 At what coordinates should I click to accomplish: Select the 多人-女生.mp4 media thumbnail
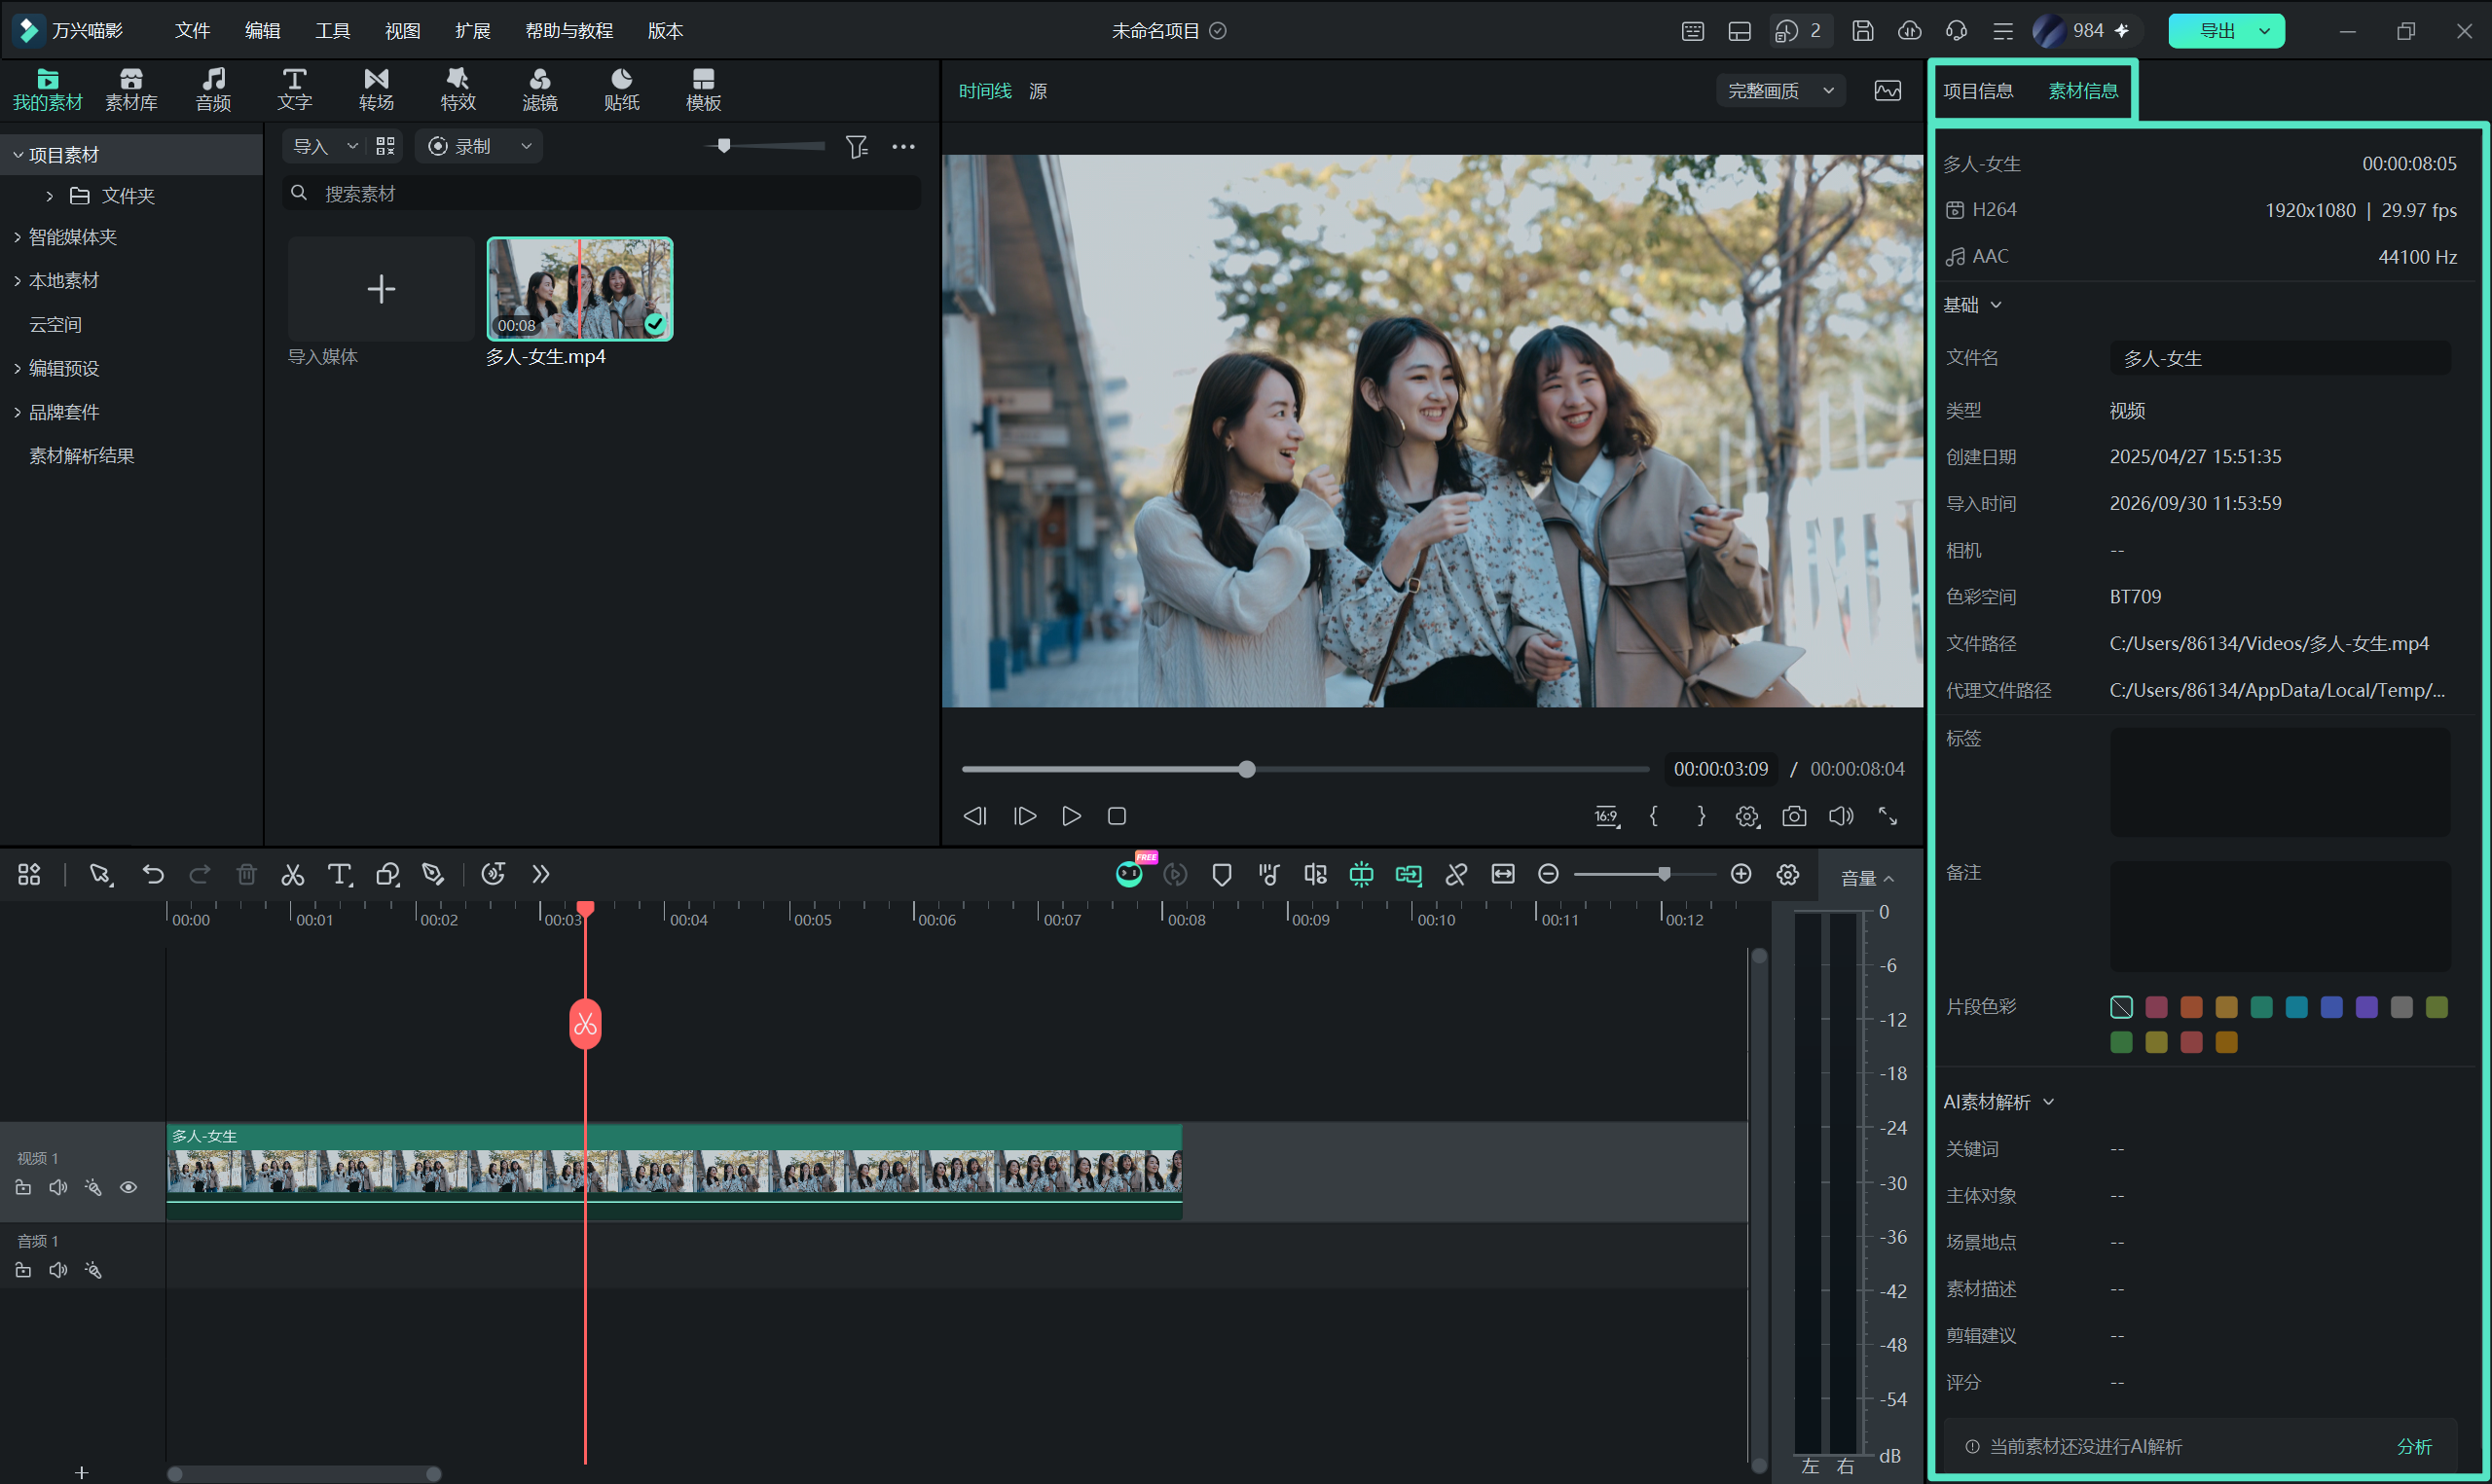(x=580, y=289)
